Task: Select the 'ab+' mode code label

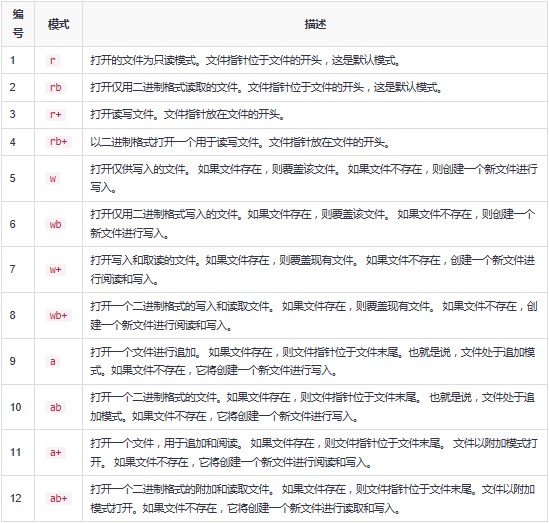Action: click(58, 498)
